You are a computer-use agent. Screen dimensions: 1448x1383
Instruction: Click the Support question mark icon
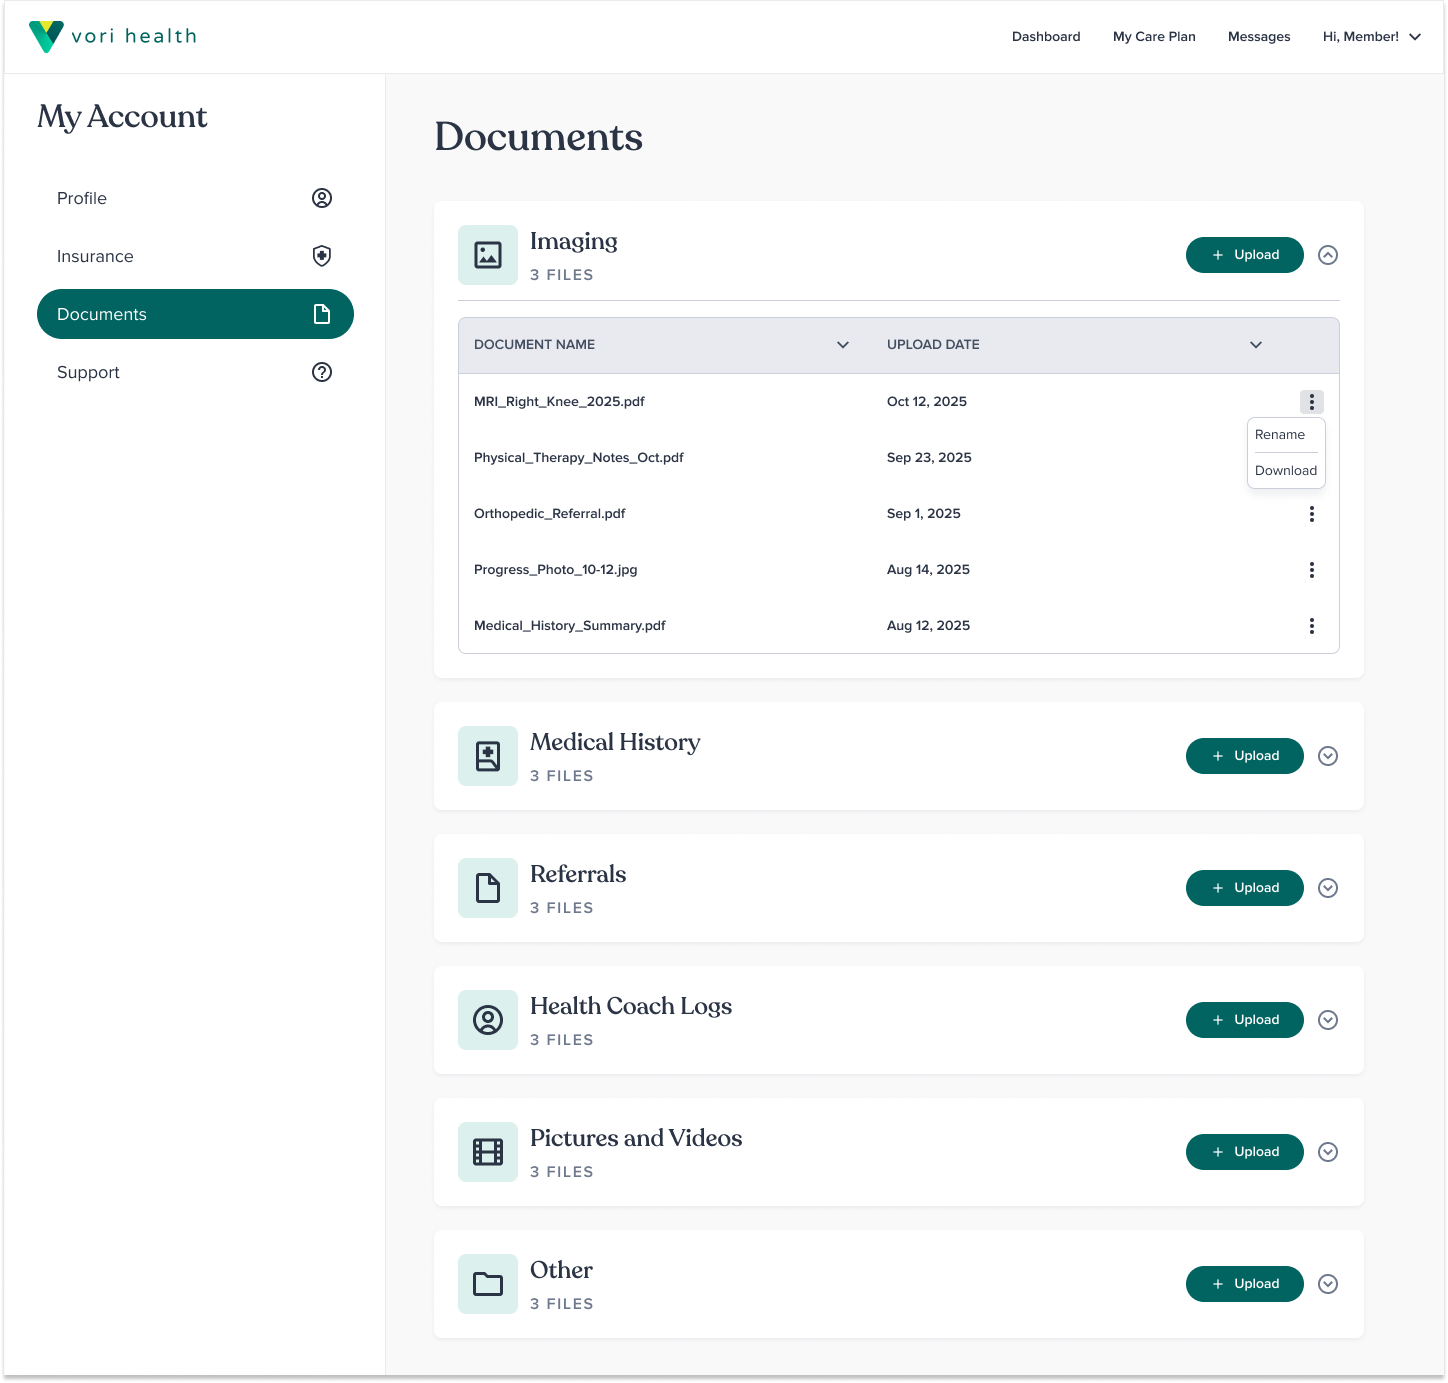pyautogui.click(x=322, y=372)
